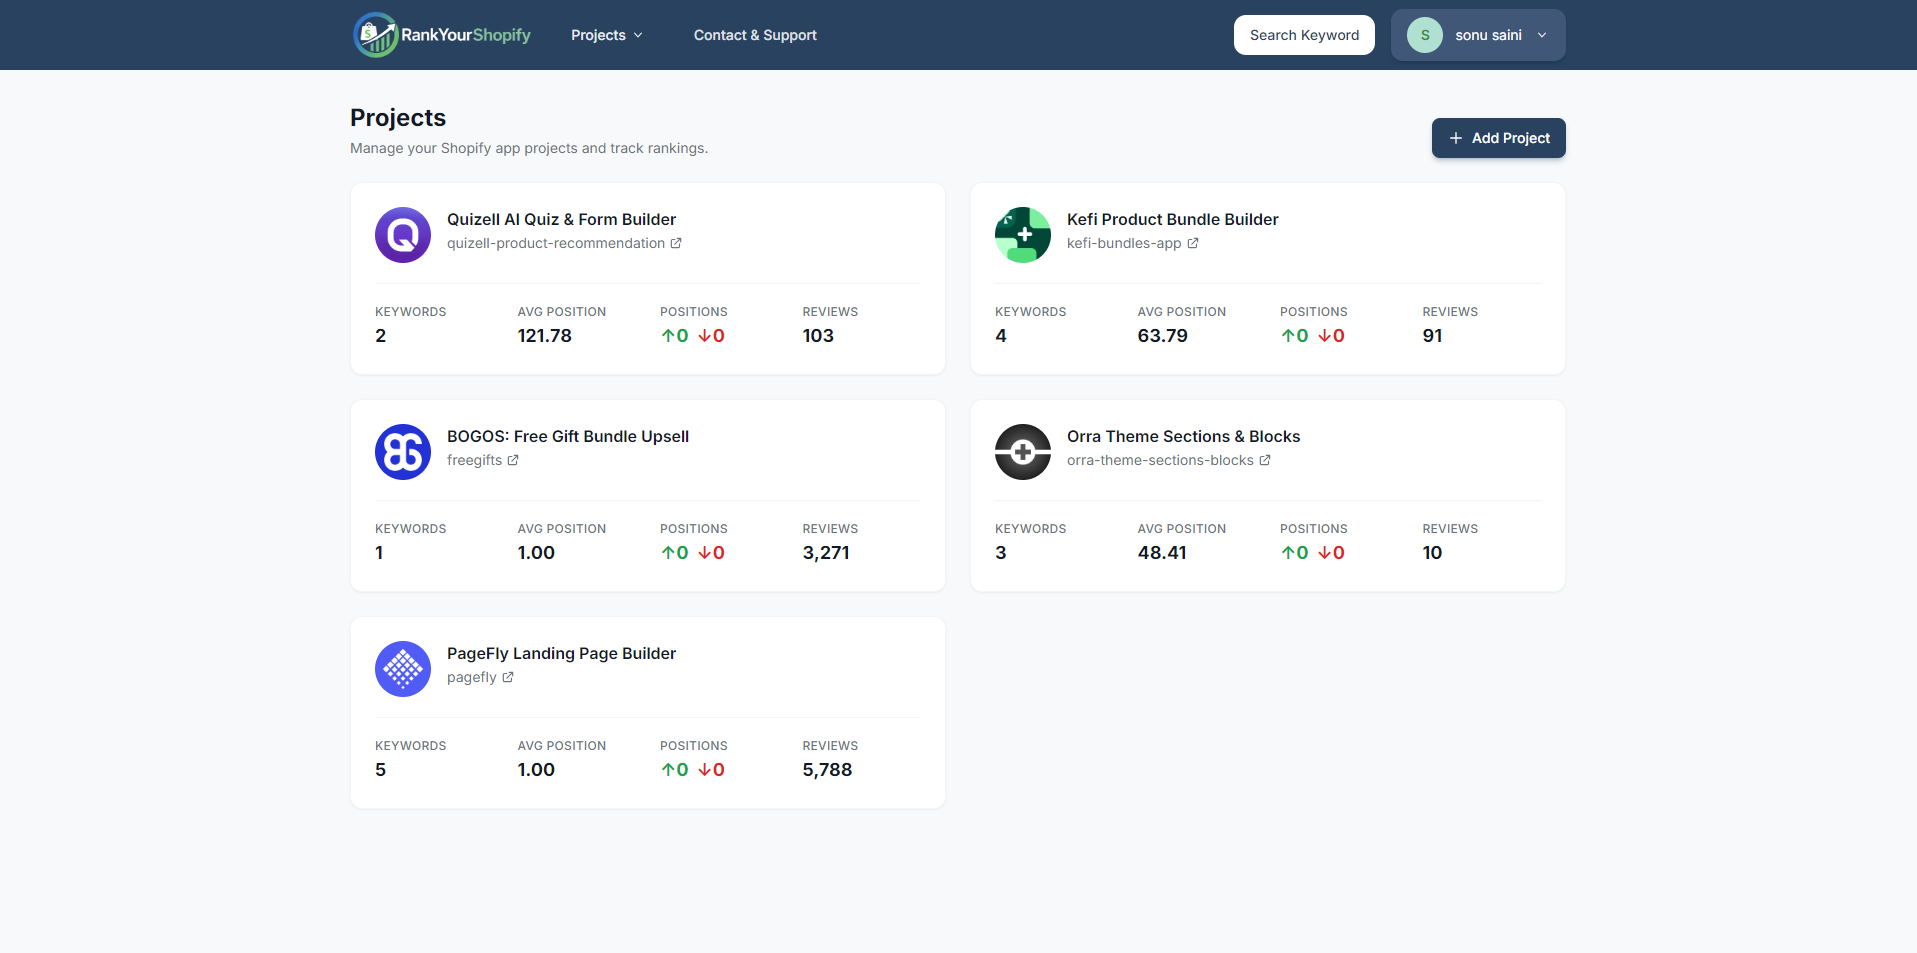
Task: Click the Quizell AI Quiz app icon
Action: [402, 235]
